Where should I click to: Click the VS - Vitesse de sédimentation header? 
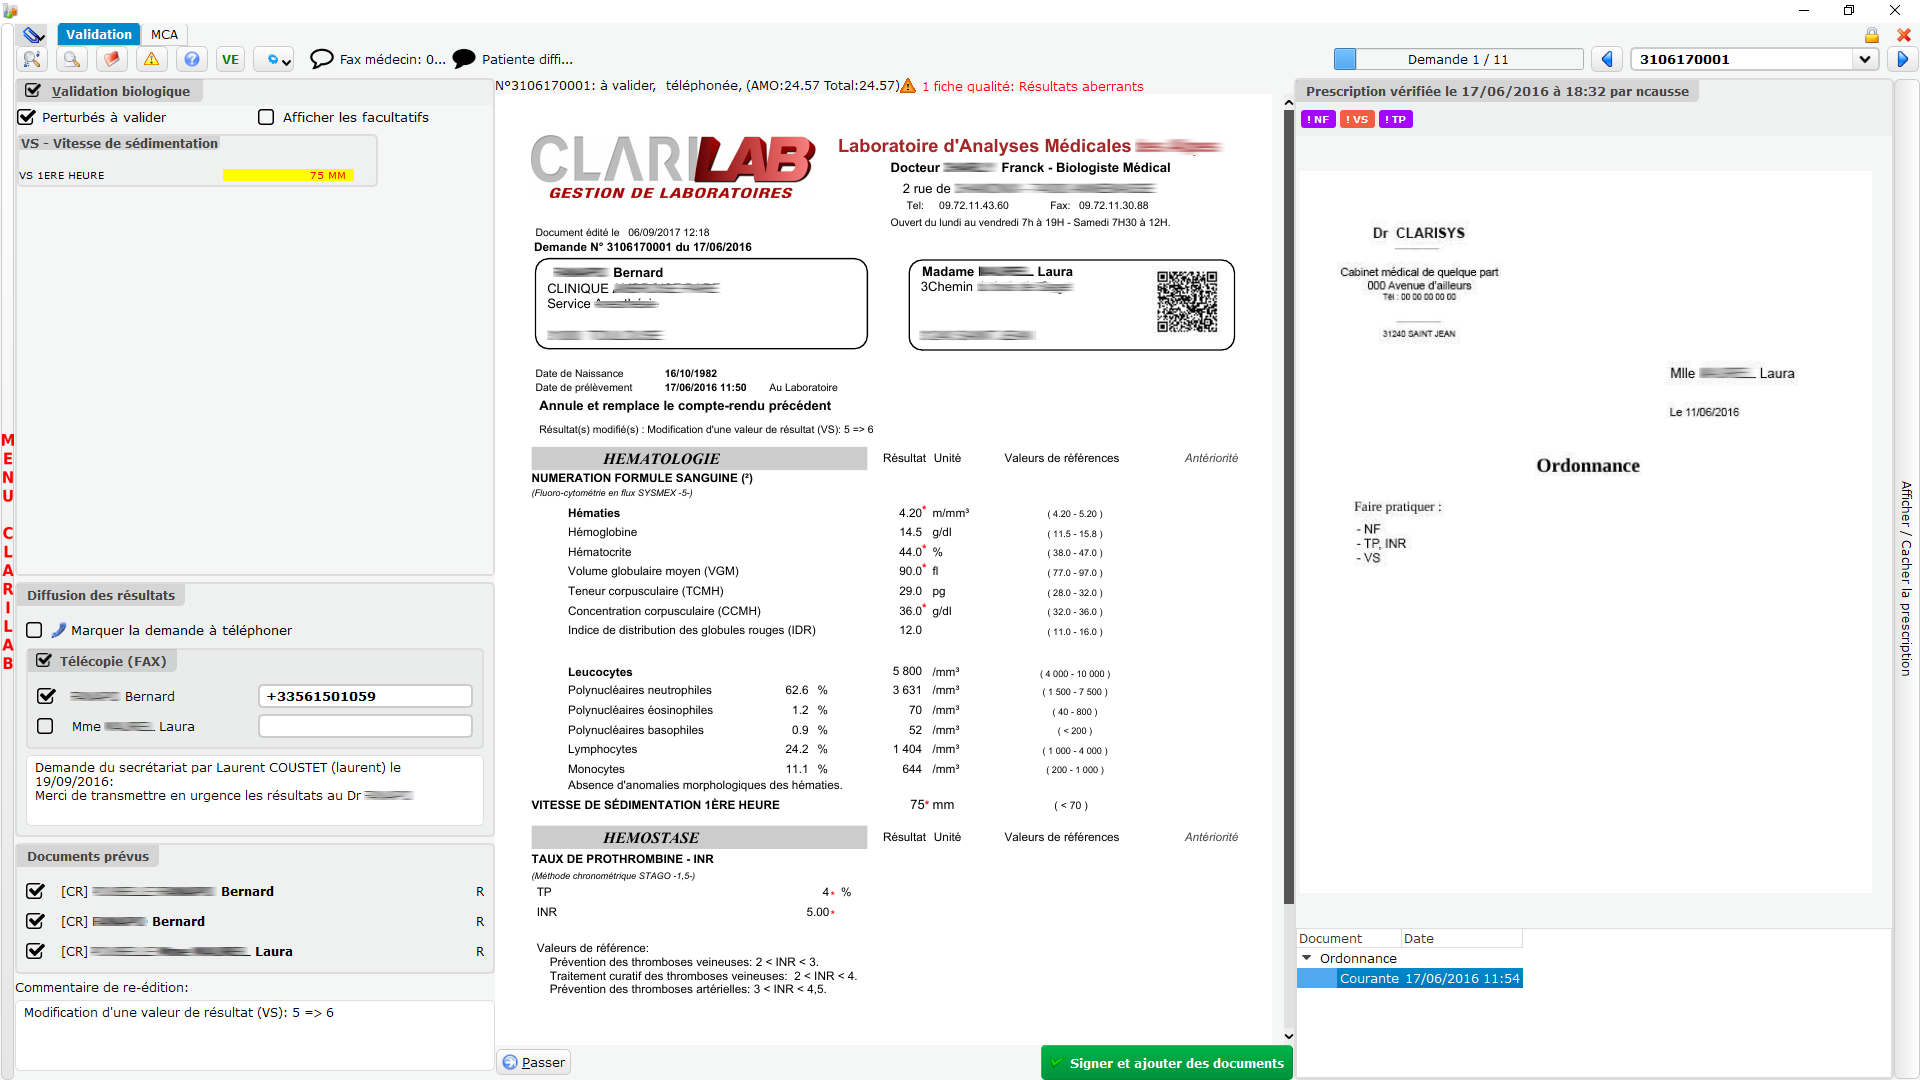click(x=119, y=143)
